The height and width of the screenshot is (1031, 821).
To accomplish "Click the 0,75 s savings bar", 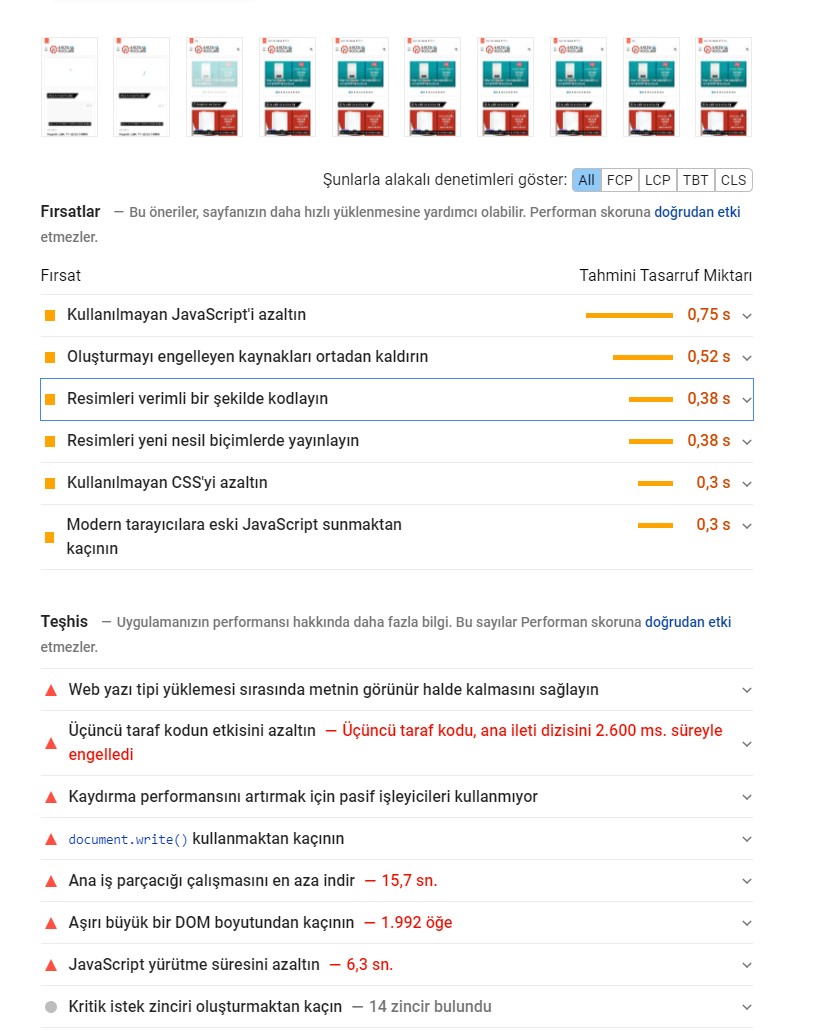I will click(629, 316).
